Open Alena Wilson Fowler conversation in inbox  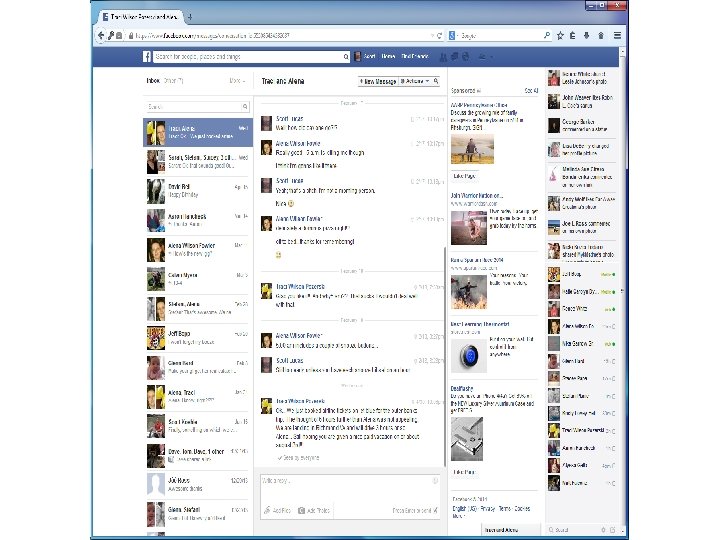click(198, 249)
